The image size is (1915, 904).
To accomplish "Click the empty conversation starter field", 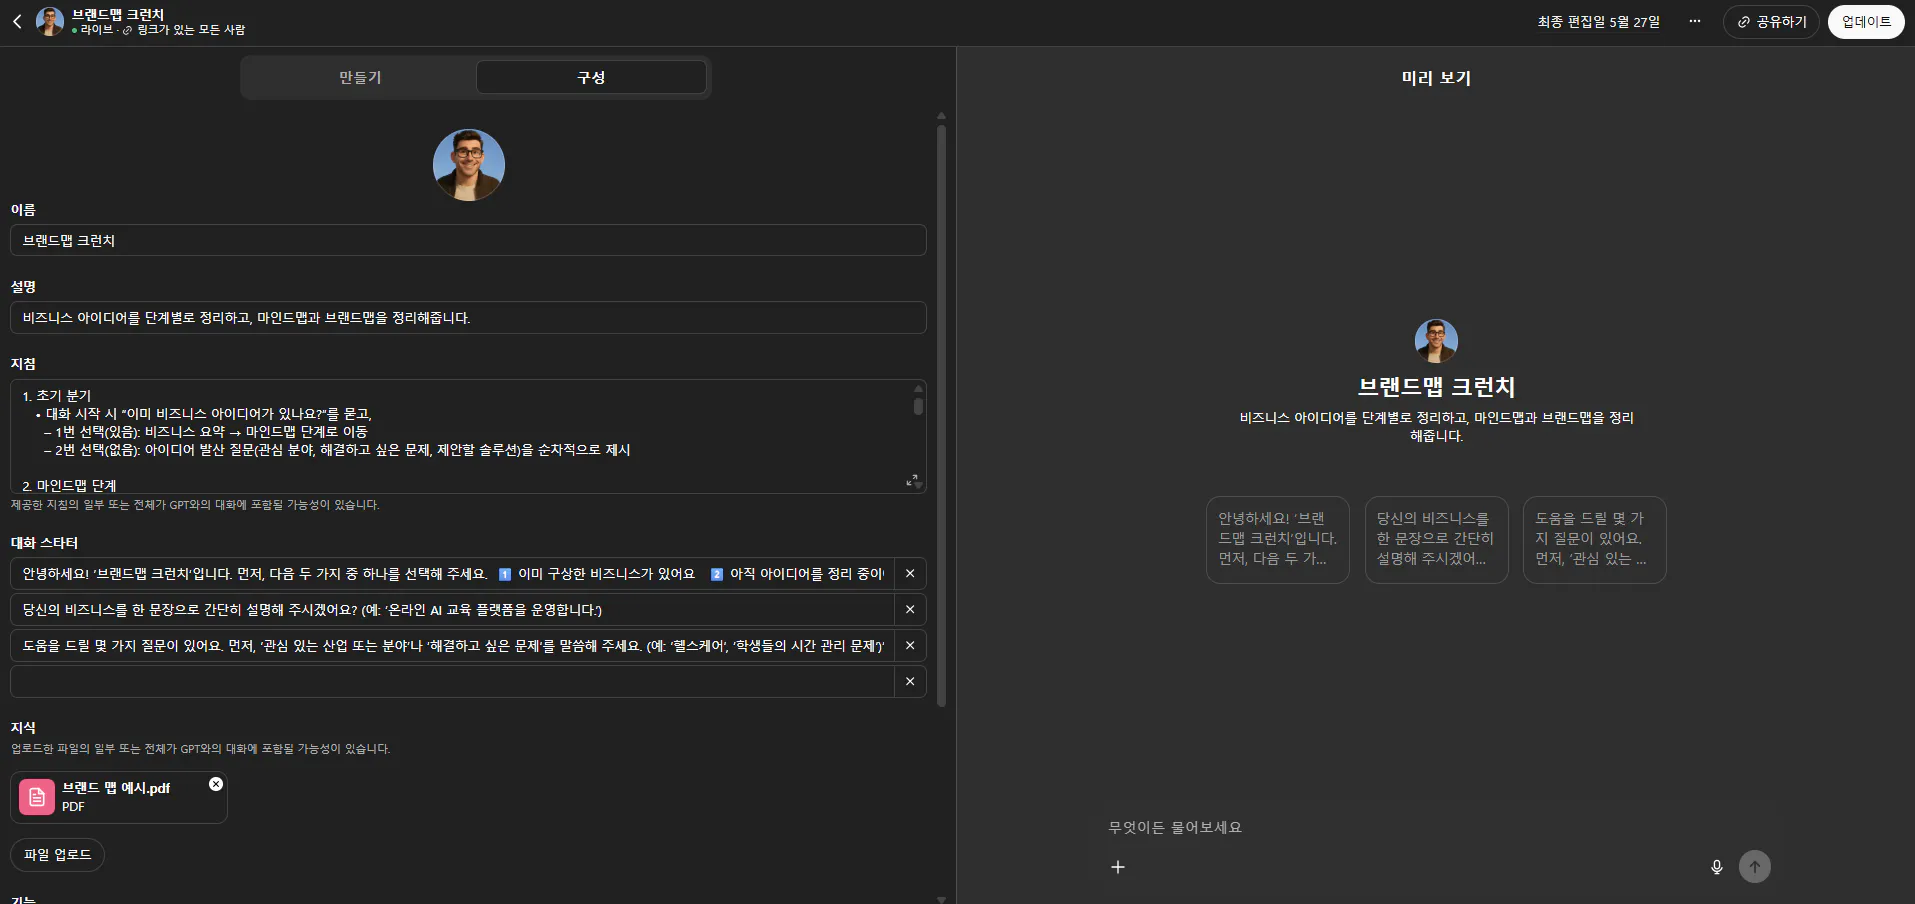I will (450, 681).
